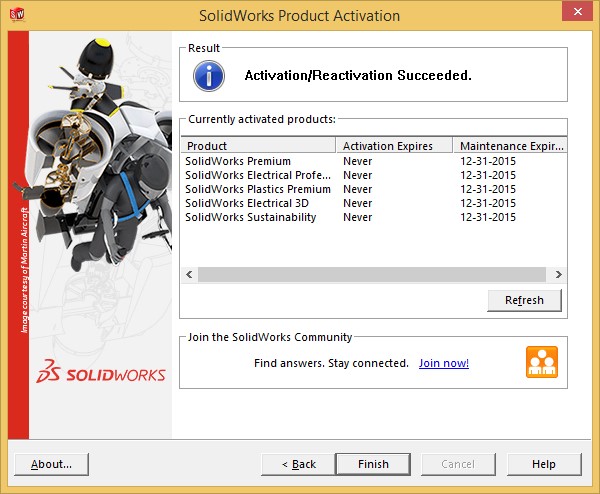This screenshot has height=494, width=600.
Task: Select the SolidWorks Sustainability row
Action: 374,217
